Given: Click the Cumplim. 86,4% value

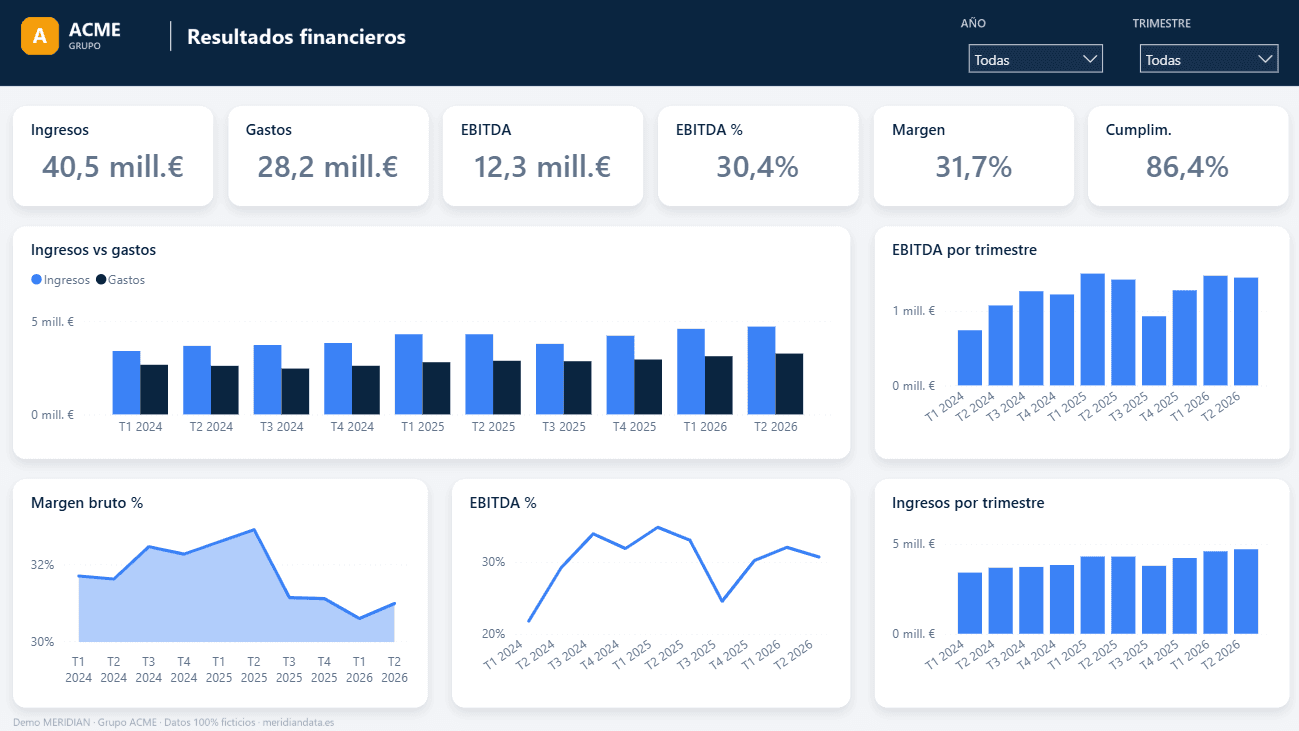Looking at the screenshot, I should coord(1187,167).
